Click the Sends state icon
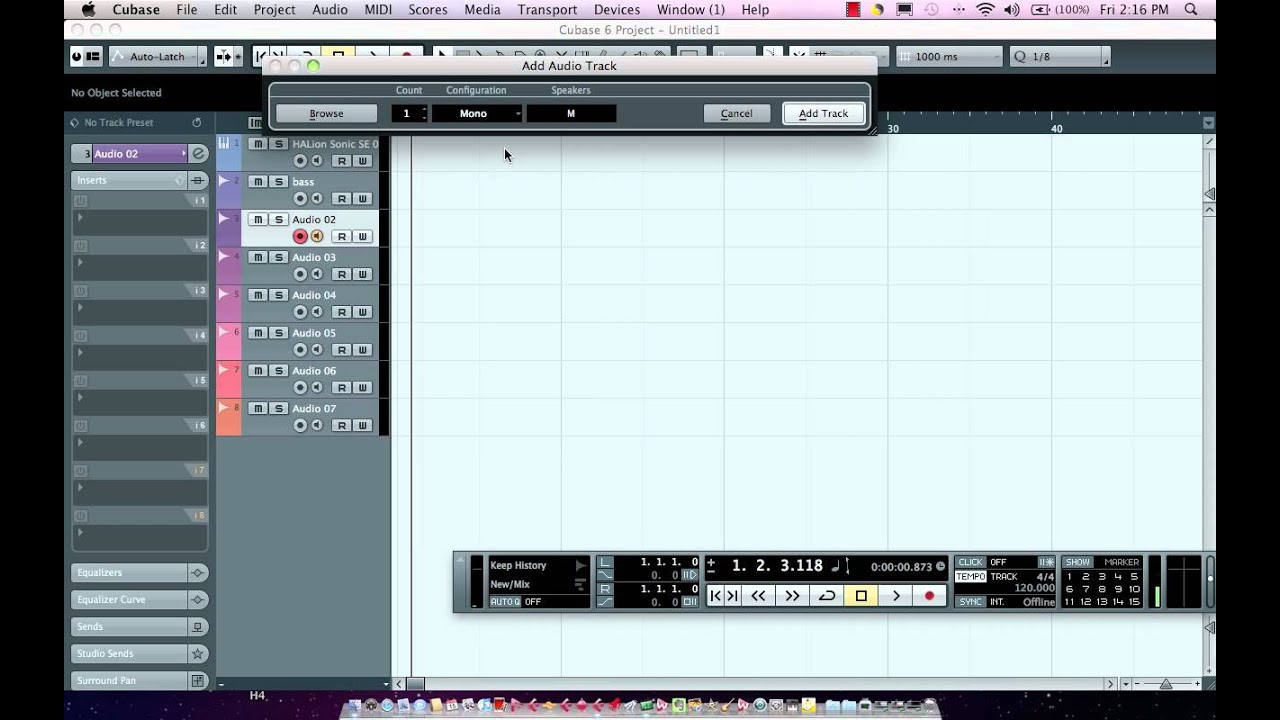1280x720 pixels. click(x=198, y=627)
